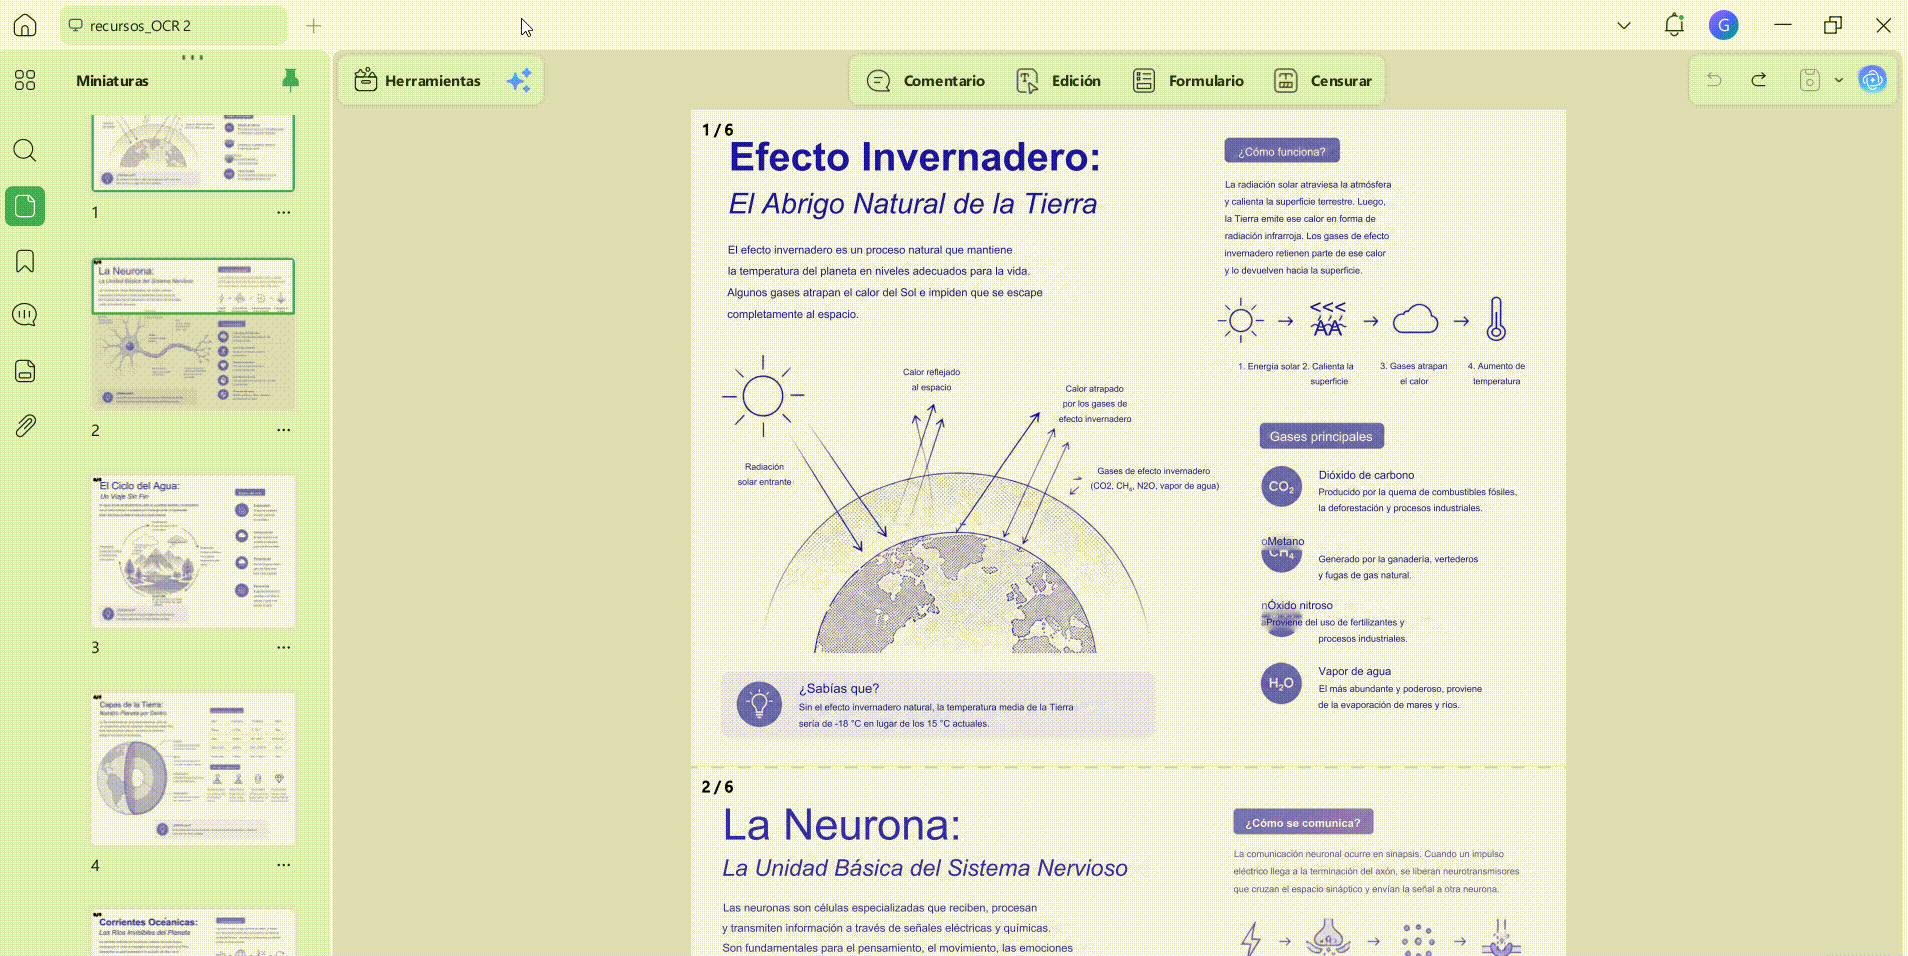Toggle the thumbnails panel icon
Screen dimensions: 1908x956
(x=25, y=206)
